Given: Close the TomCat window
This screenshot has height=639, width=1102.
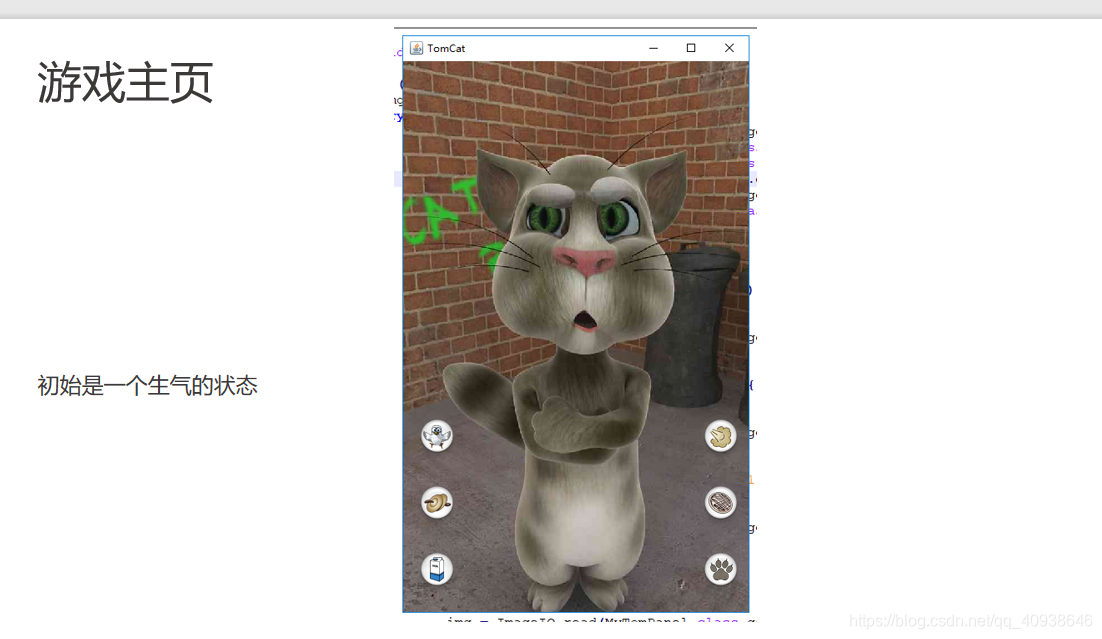Looking at the screenshot, I should tap(730, 48).
